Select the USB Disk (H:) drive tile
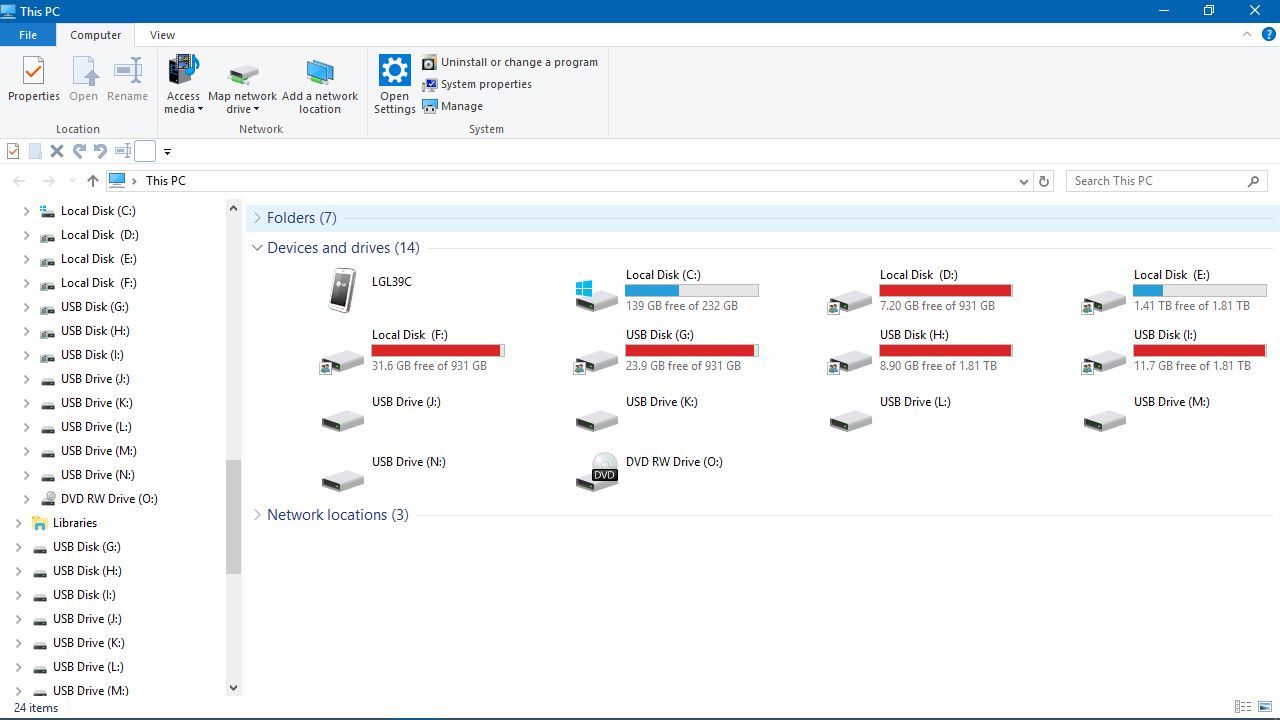Viewport: 1280px width, 720px height. point(921,350)
